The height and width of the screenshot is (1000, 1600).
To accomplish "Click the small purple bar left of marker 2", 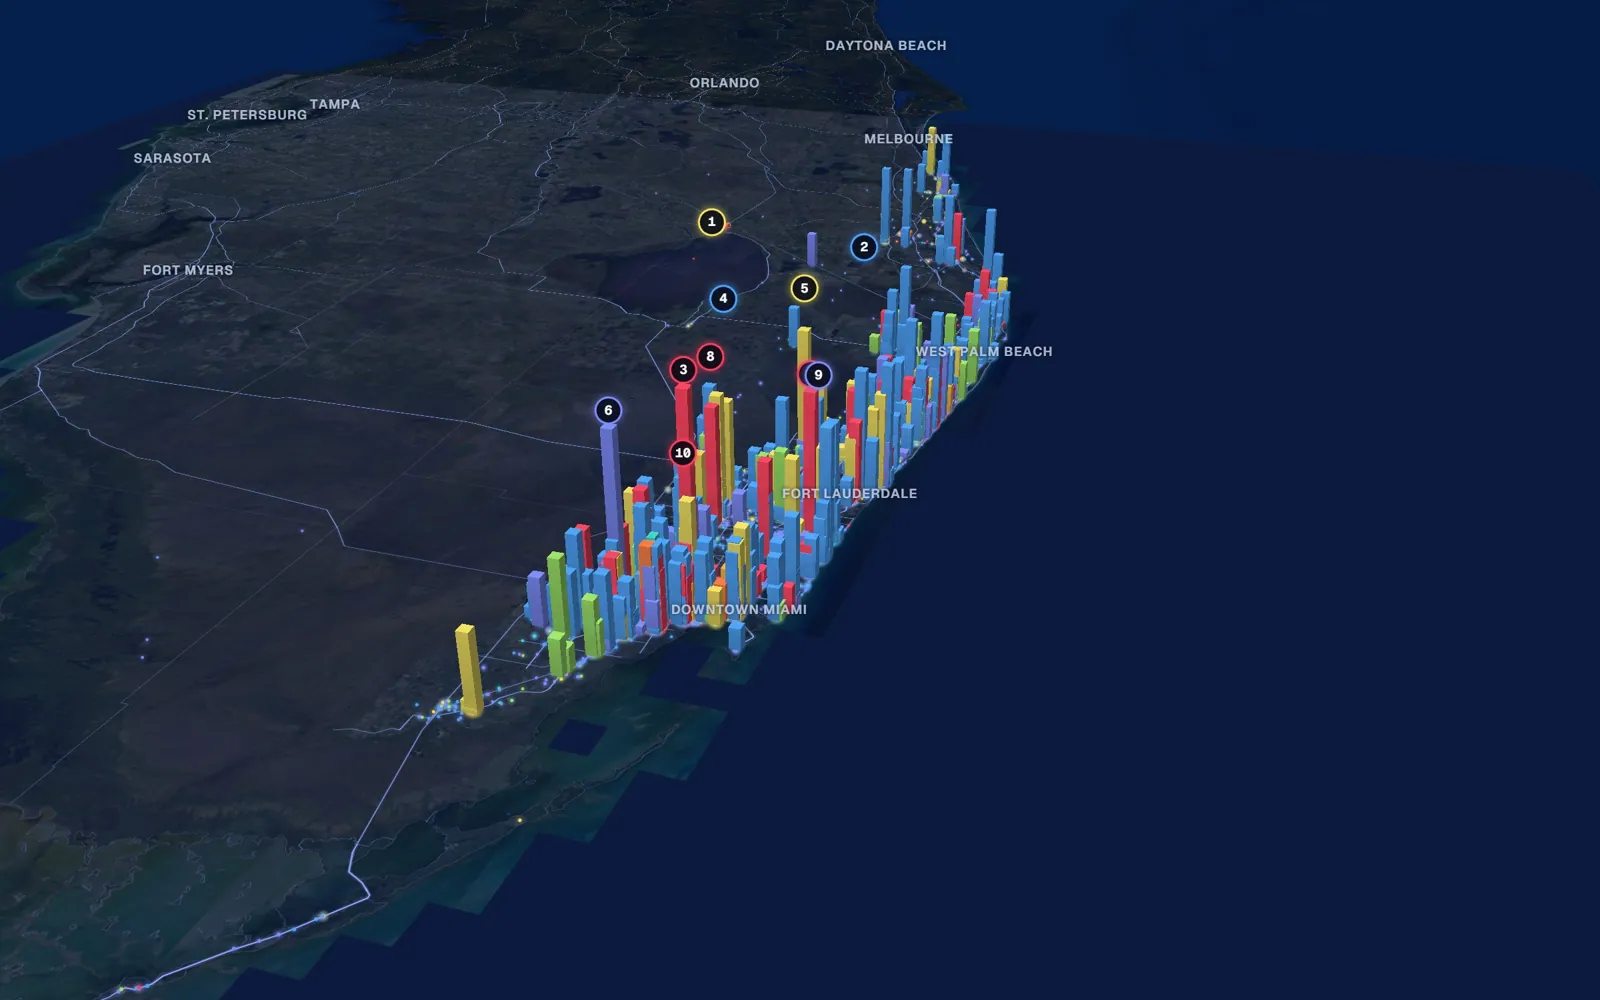I will [x=812, y=249].
